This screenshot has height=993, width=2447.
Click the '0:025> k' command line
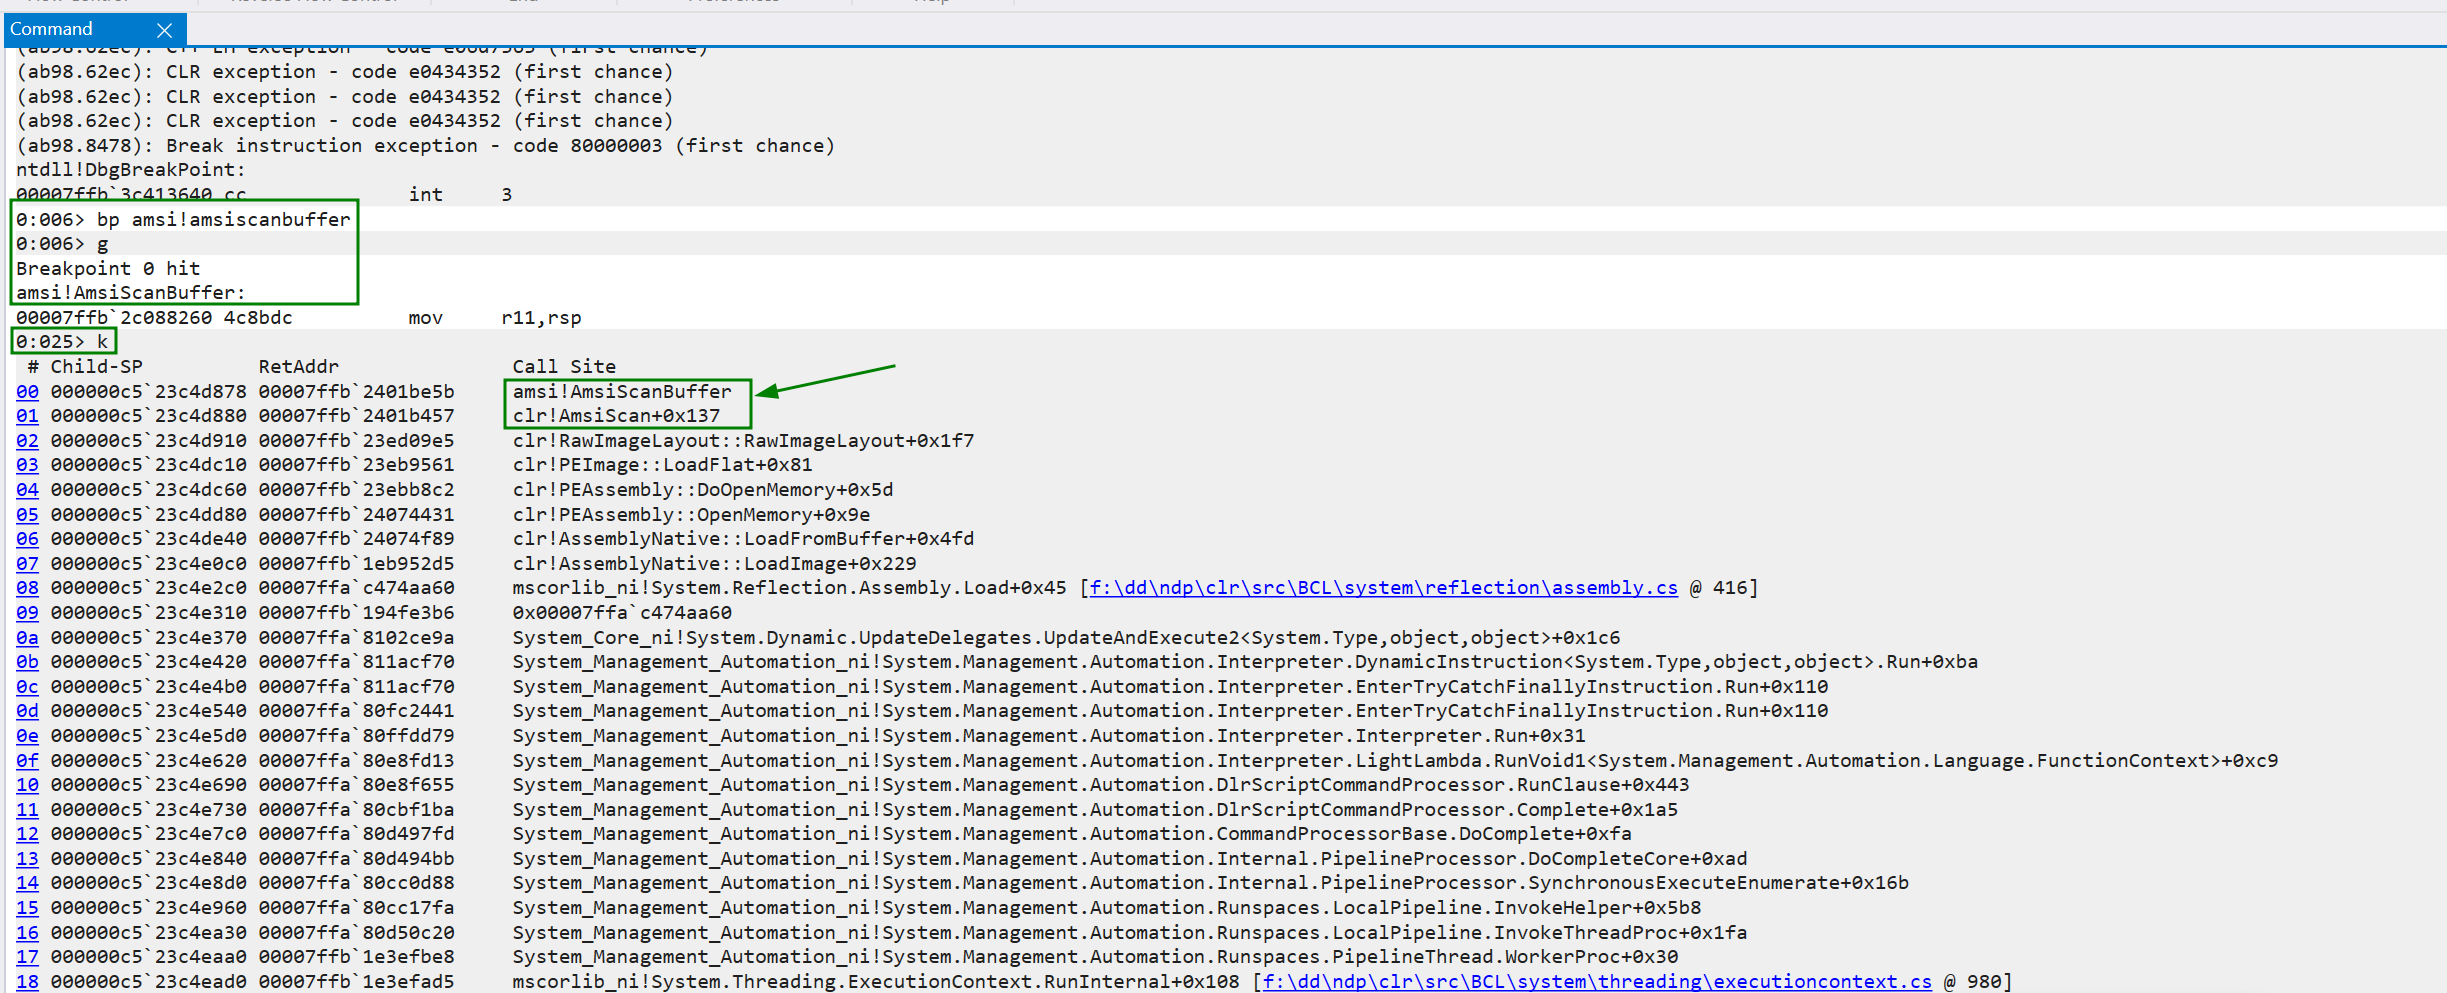pos(62,342)
